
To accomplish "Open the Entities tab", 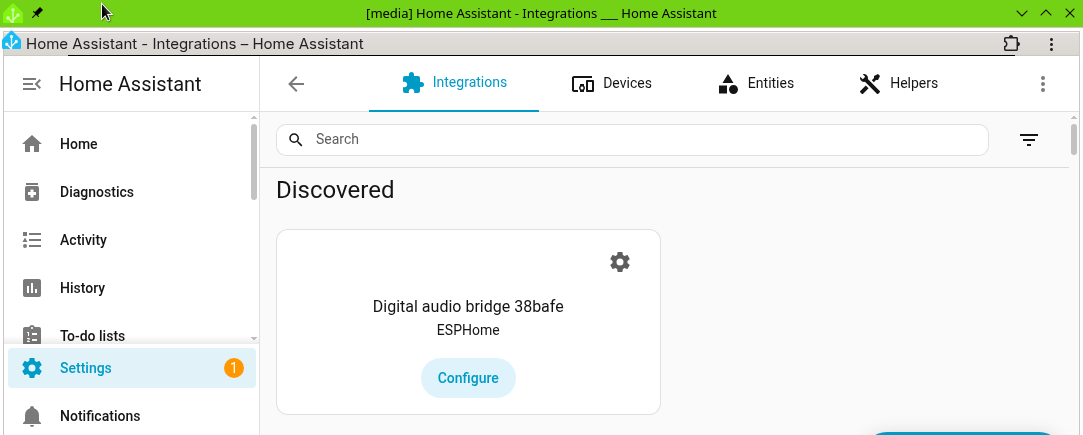I will pyautogui.click(x=756, y=84).
